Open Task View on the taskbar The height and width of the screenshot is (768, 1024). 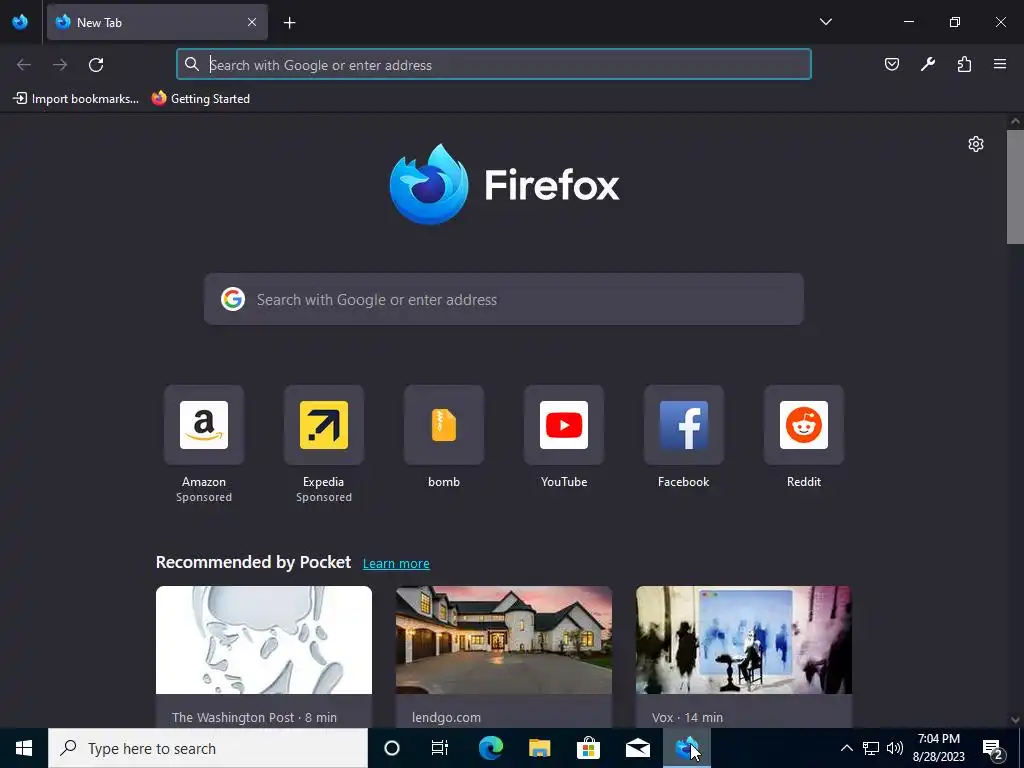click(440, 748)
